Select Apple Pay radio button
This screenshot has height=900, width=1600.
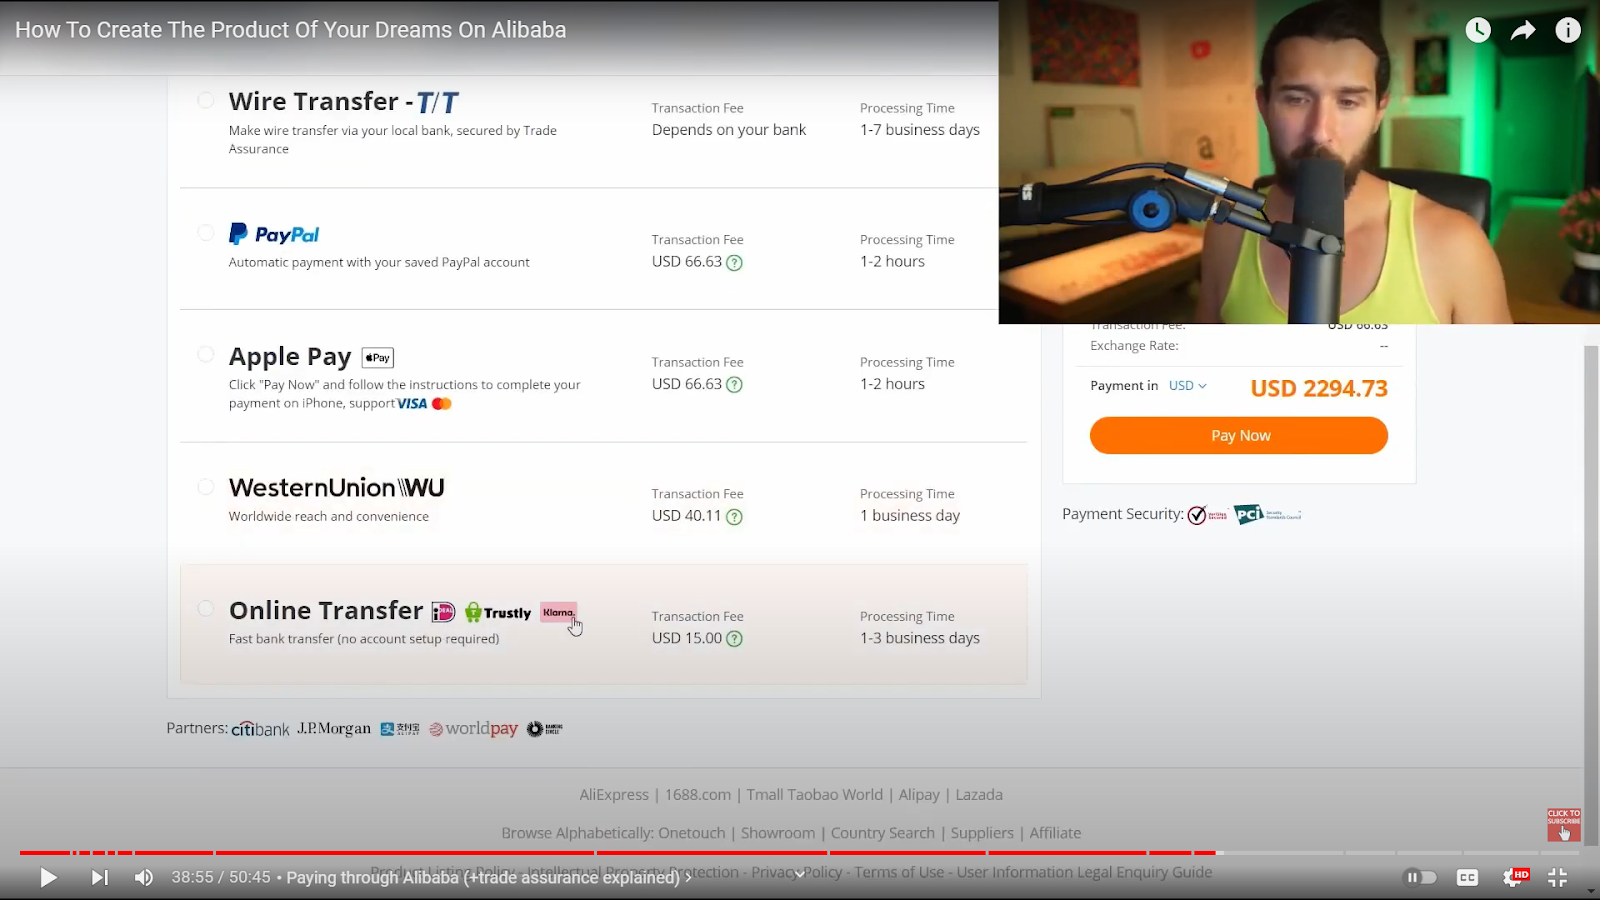[x=205, y=354]
